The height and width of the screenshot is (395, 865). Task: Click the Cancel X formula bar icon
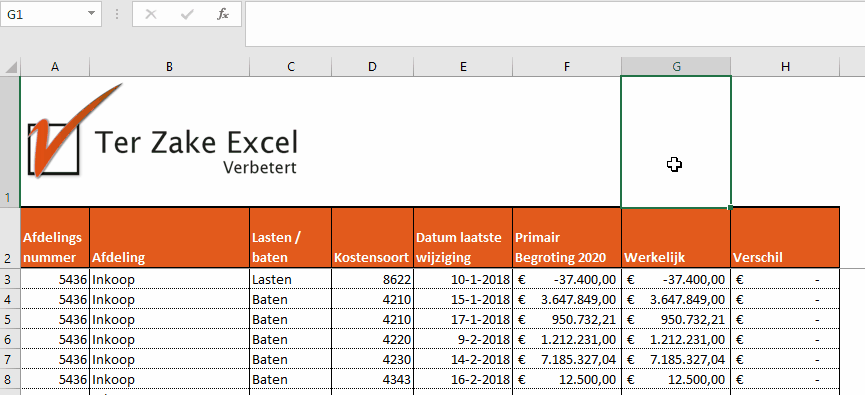(150, 14)
